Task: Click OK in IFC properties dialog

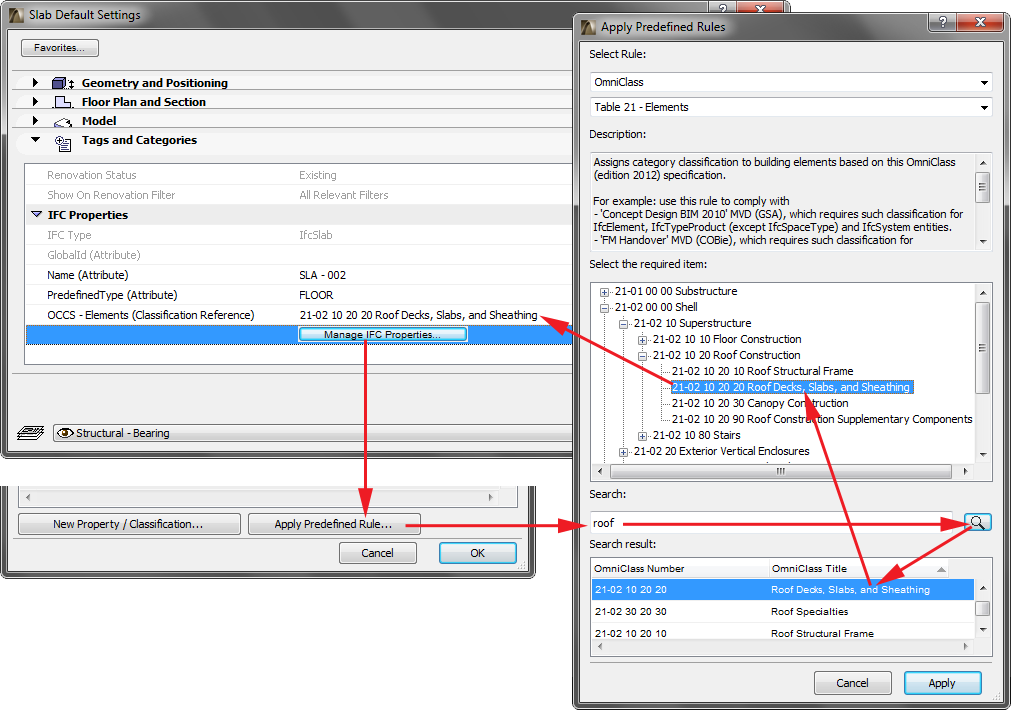Action: [478, 553]
